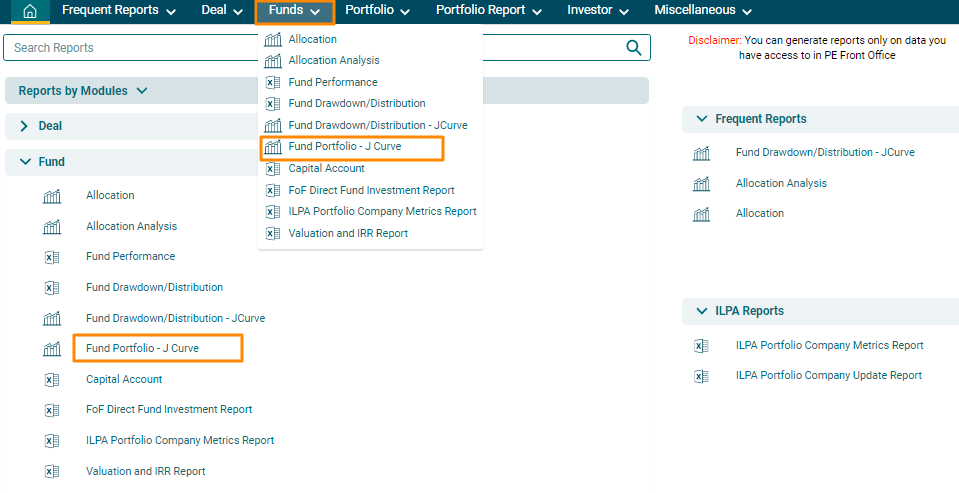
Task: Collapse the ILPA Reports panel
Action: tap(701, 311)
